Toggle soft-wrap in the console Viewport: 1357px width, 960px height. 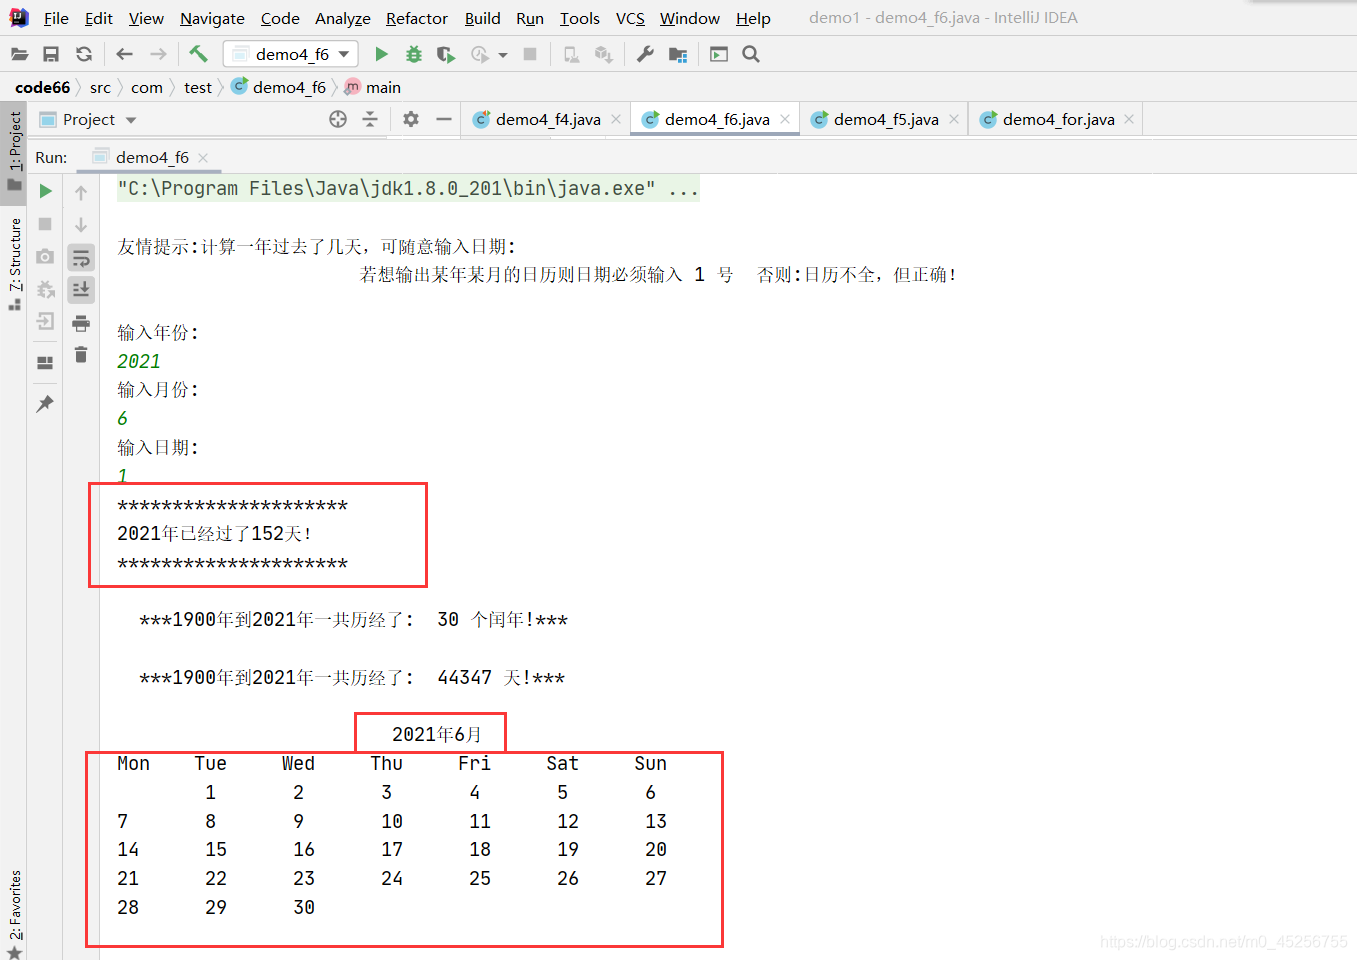click(x=81, y=258)
